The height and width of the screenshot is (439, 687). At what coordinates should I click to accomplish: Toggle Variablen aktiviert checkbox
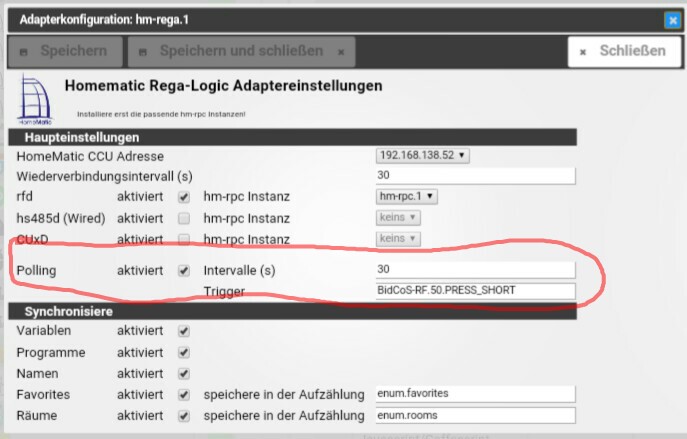[x=184, y=331]
